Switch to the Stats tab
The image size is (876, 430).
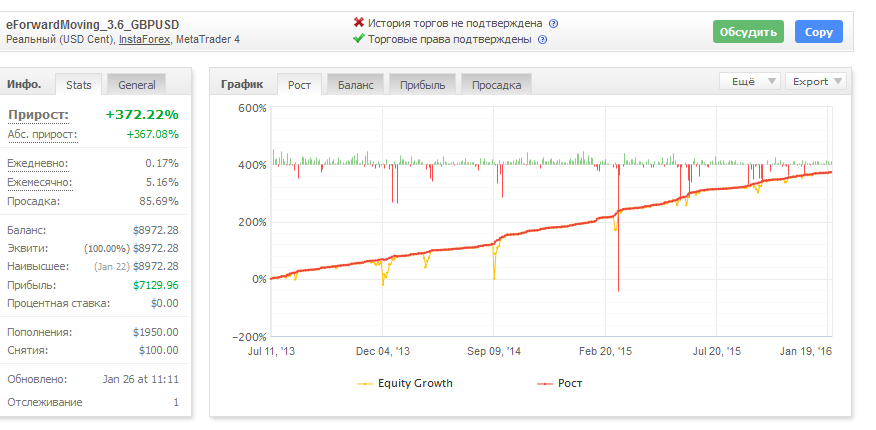79,85
